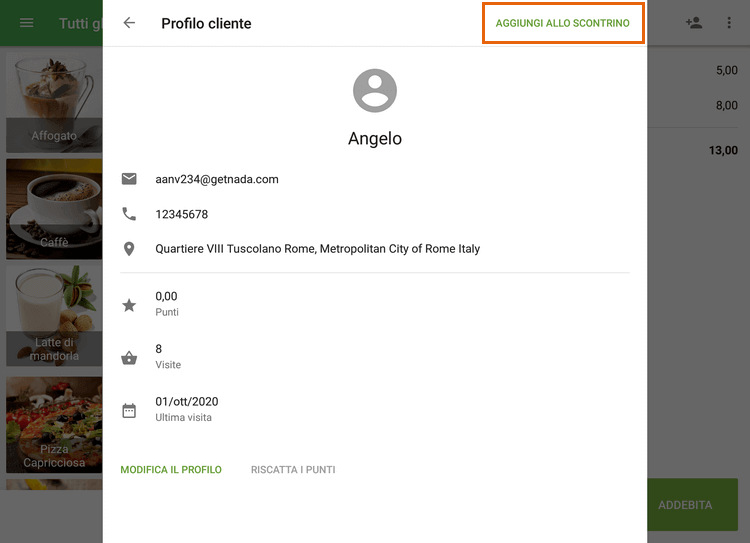750x543 pixels.
Task: Select the Caffè product tile
Action: coord(54,209)
